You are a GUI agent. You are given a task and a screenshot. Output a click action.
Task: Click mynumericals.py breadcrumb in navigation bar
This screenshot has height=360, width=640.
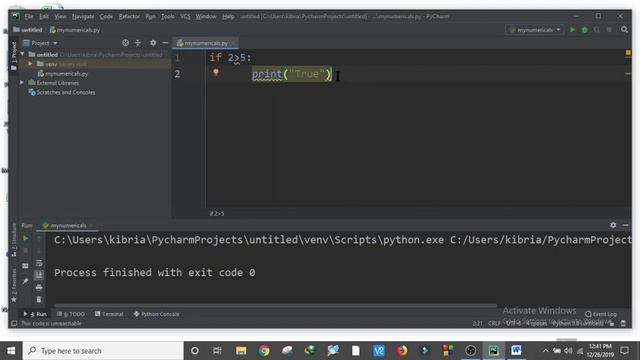pos(75,30)
